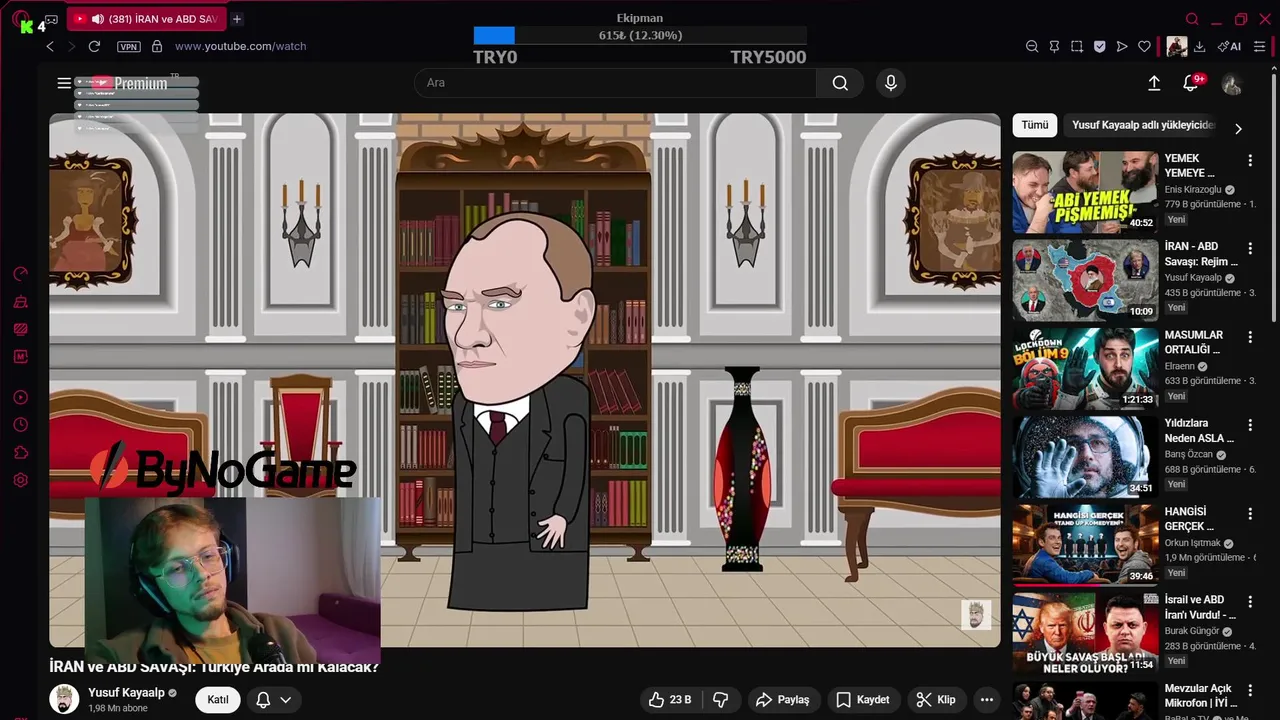Go back to previous page

[x=50, y=46]
